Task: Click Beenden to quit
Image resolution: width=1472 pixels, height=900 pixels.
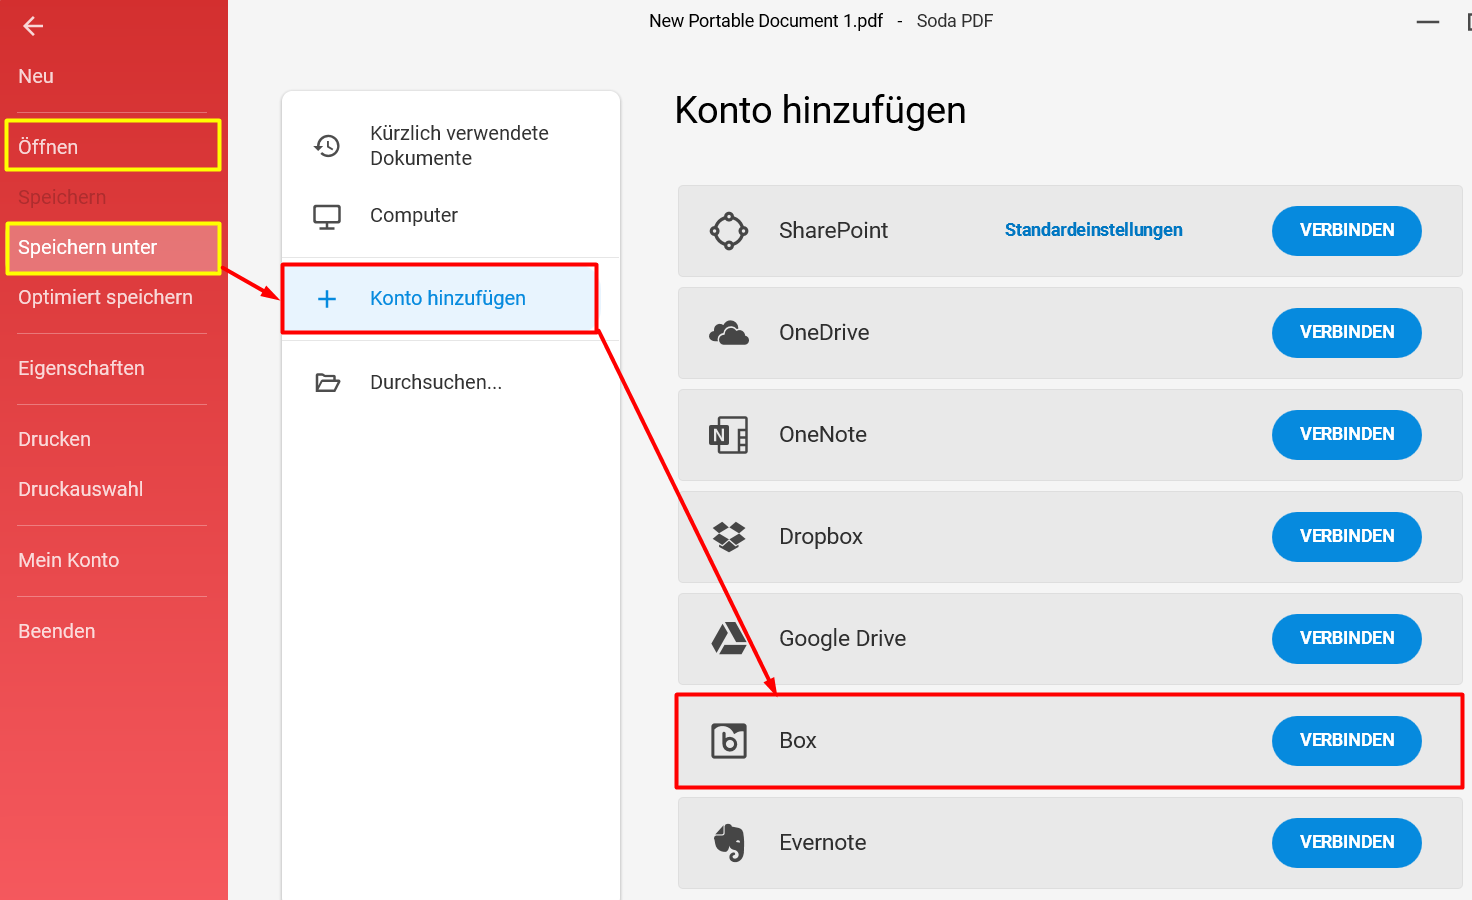Action: pos(56,631)
